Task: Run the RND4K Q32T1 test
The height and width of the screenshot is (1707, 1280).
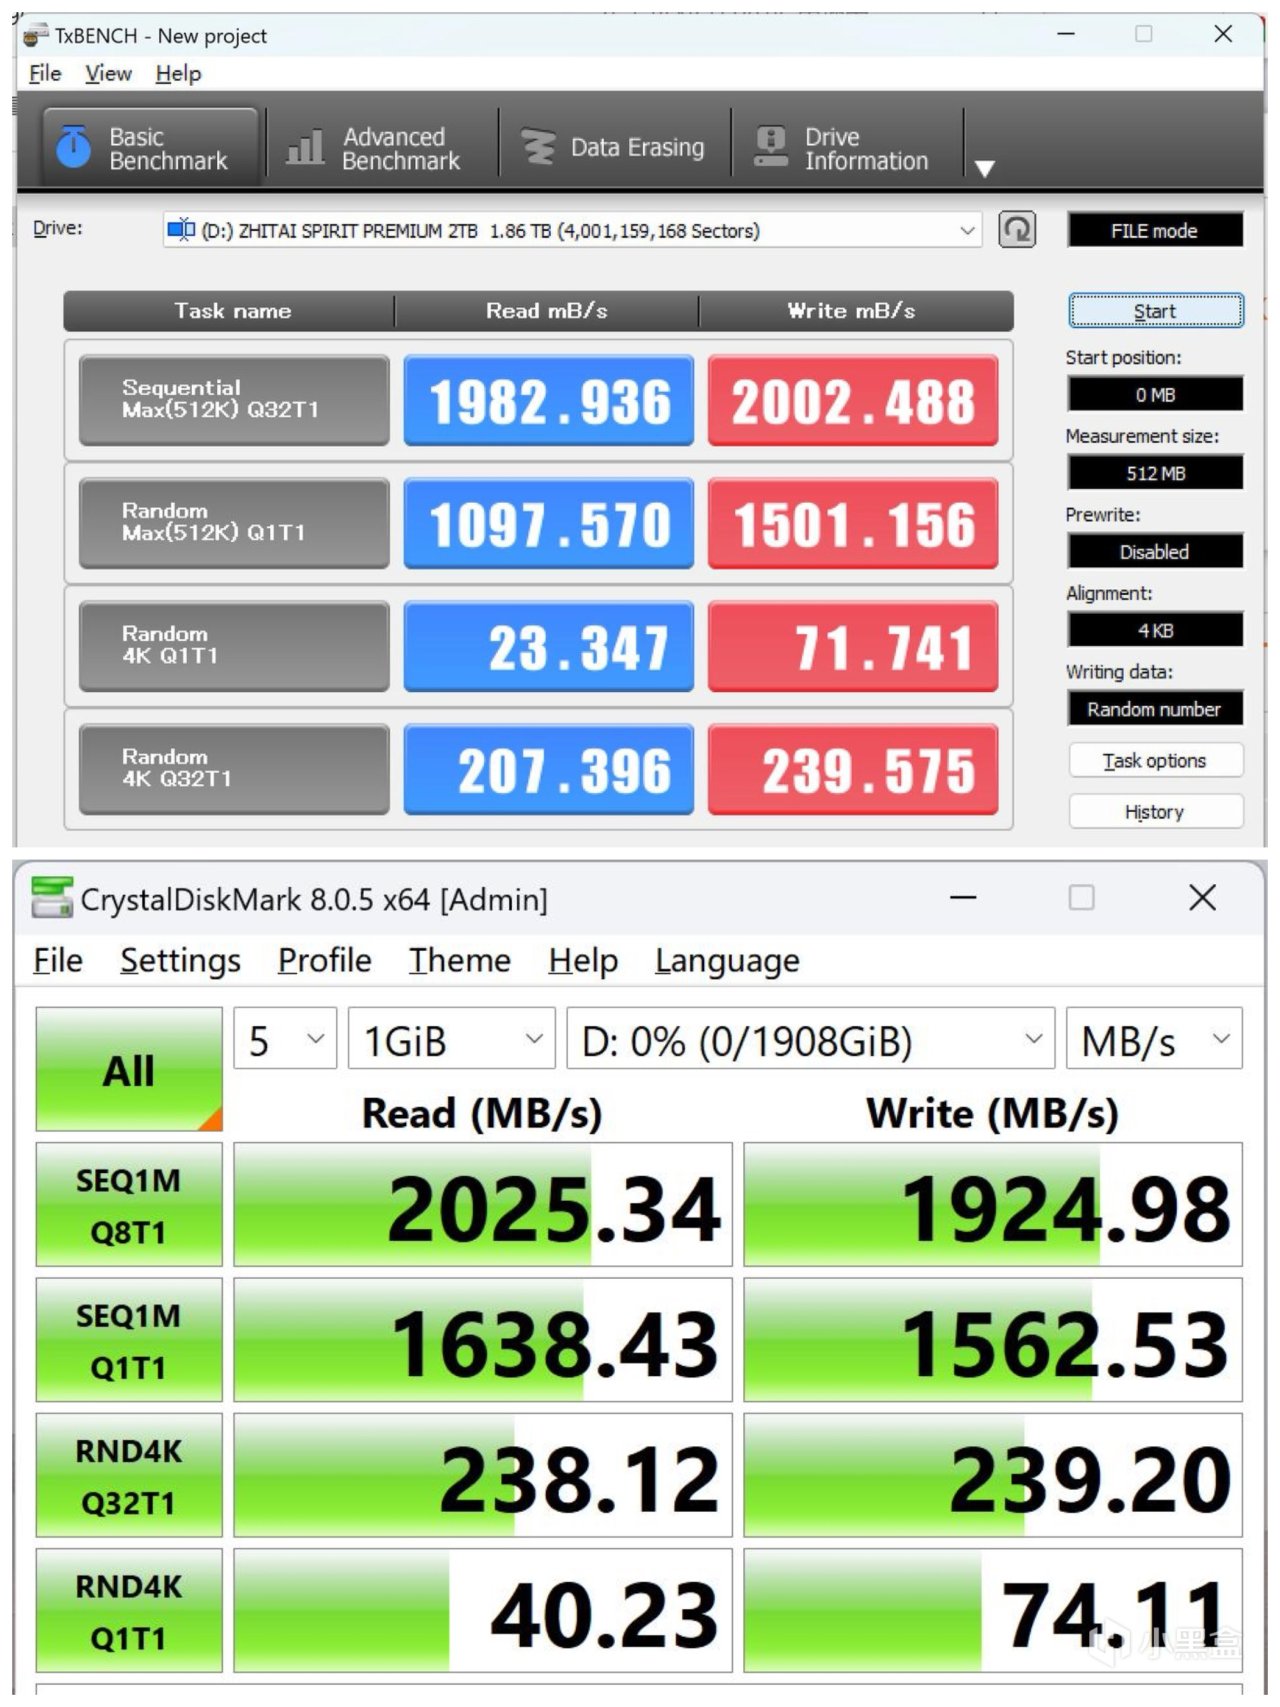Action: [x=129, y=1475]
